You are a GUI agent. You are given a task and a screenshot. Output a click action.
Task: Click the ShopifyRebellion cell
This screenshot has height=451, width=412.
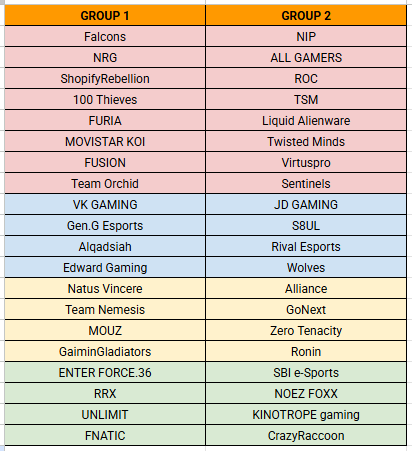(x=105, y=78)
